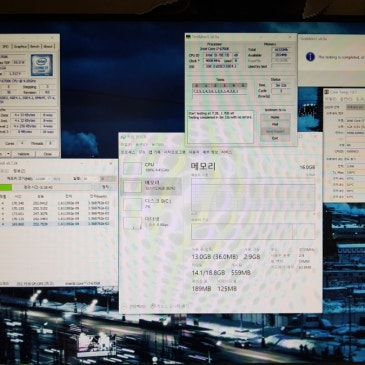
Task: Select the 메모리 item in the performance sidebar
Action: [151, 186]
